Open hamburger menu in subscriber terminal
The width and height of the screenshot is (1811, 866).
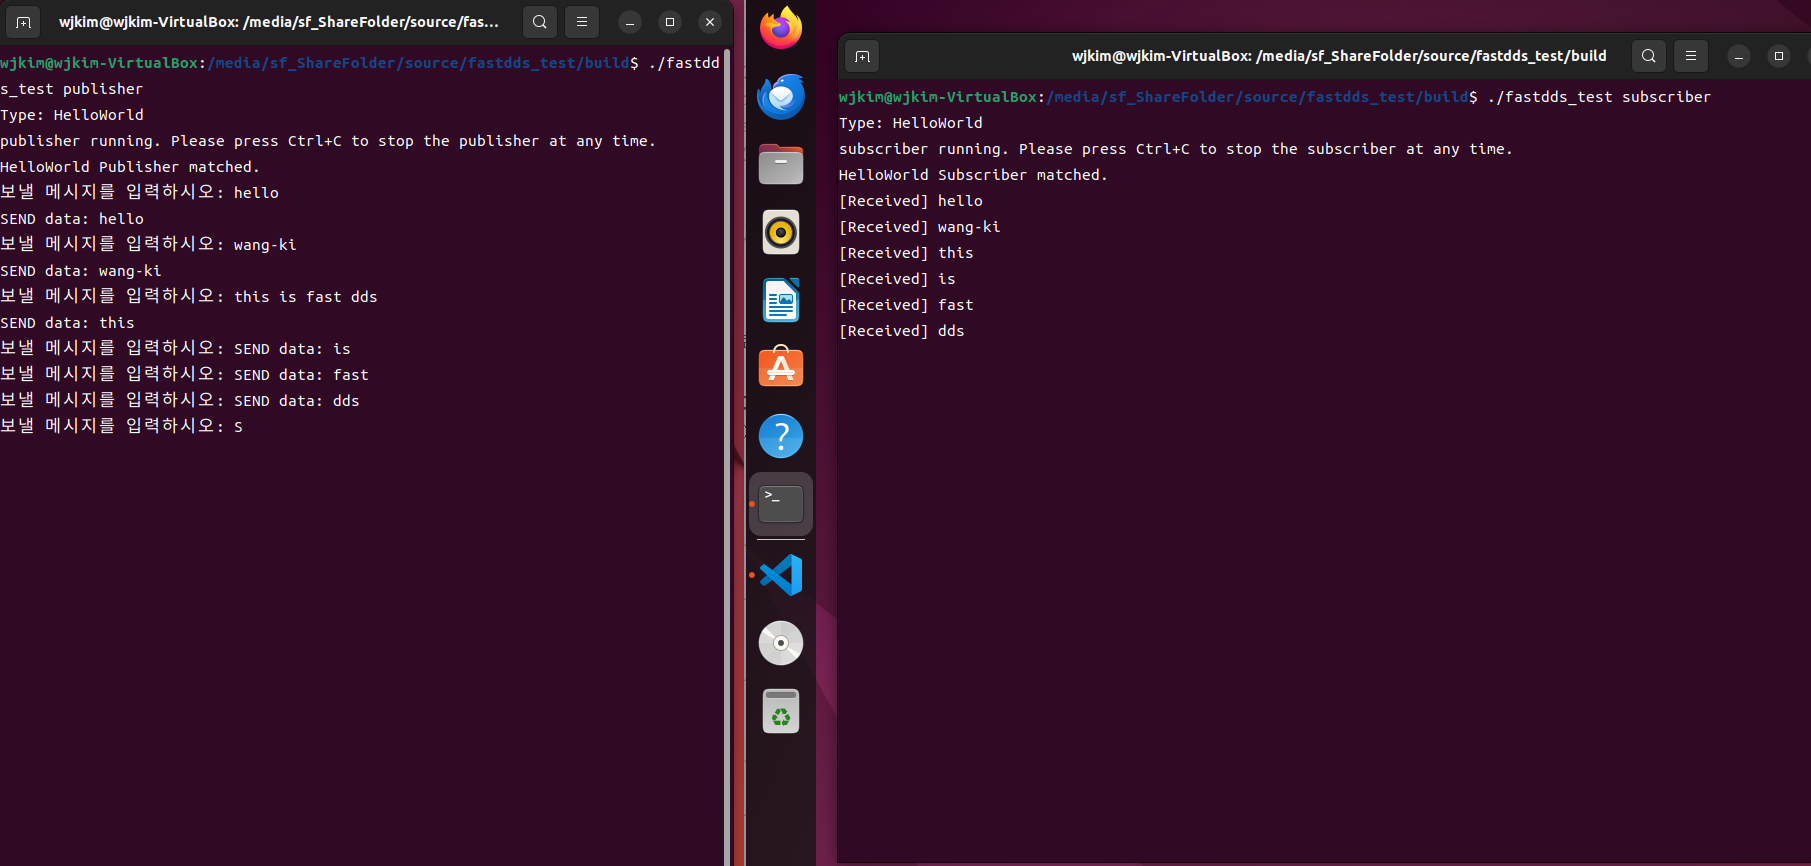(1691, 56)
